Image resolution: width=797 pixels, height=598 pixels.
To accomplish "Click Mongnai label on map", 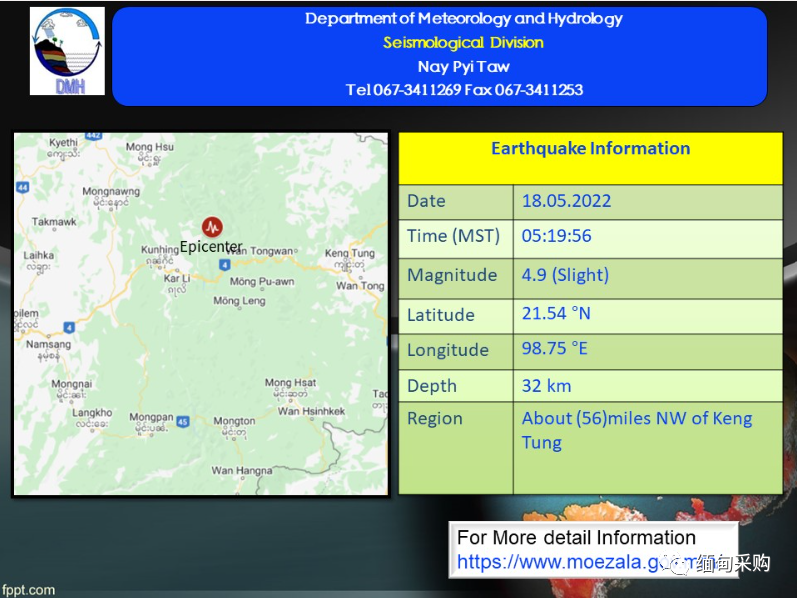I will coord(72,384).
